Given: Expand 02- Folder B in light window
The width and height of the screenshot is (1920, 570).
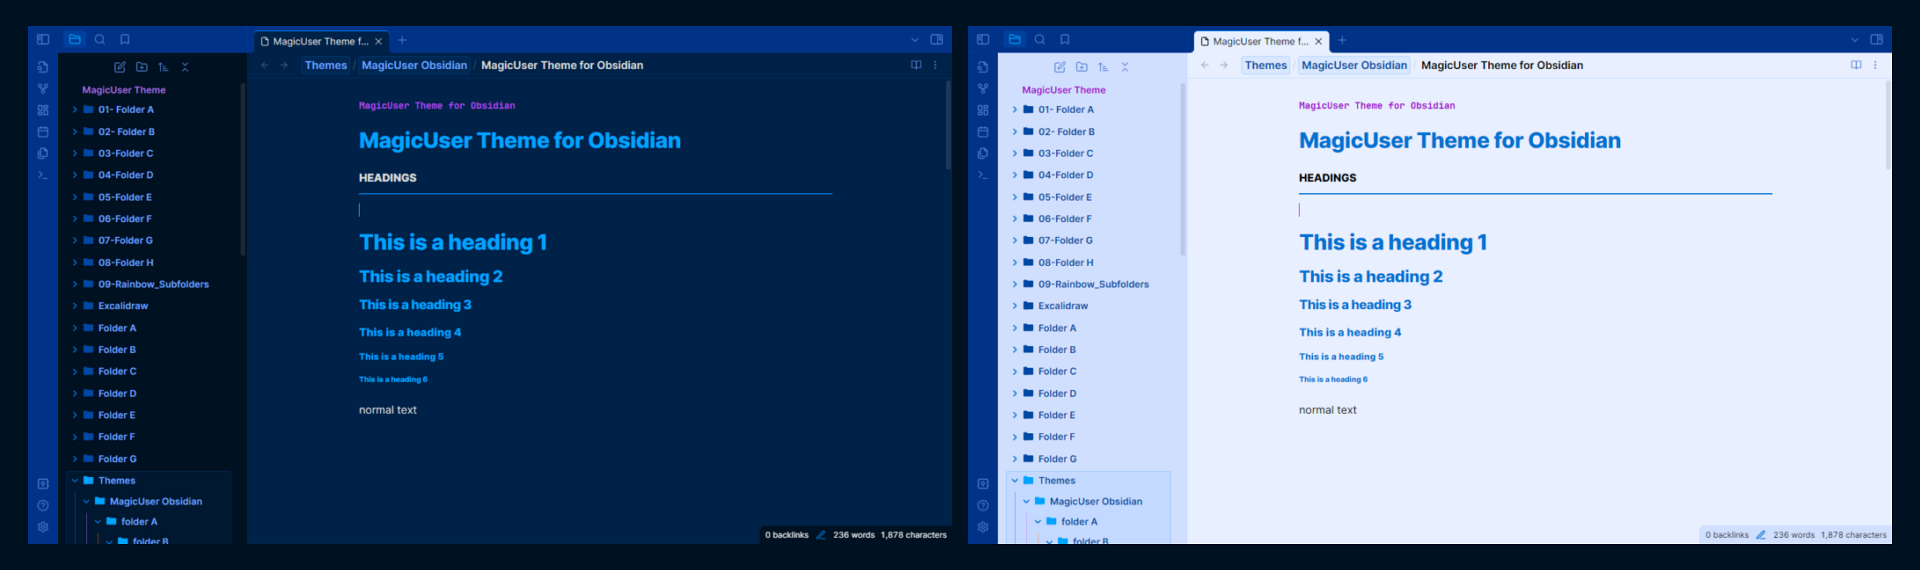Looking at the screenshot, I should (1015, 132).
